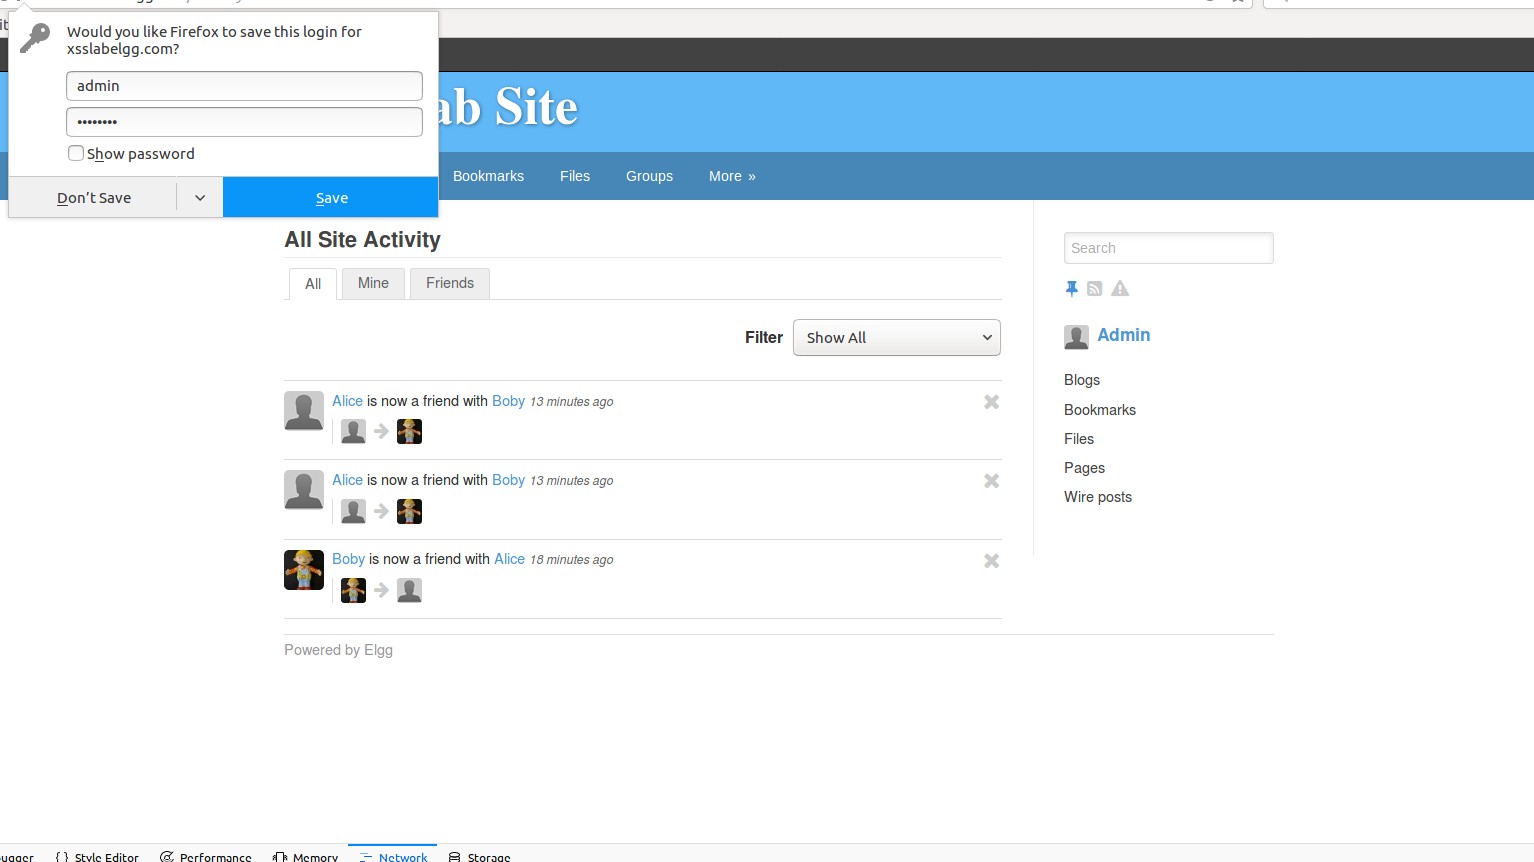Switch to the Friends activity tab

coord(450,283)
